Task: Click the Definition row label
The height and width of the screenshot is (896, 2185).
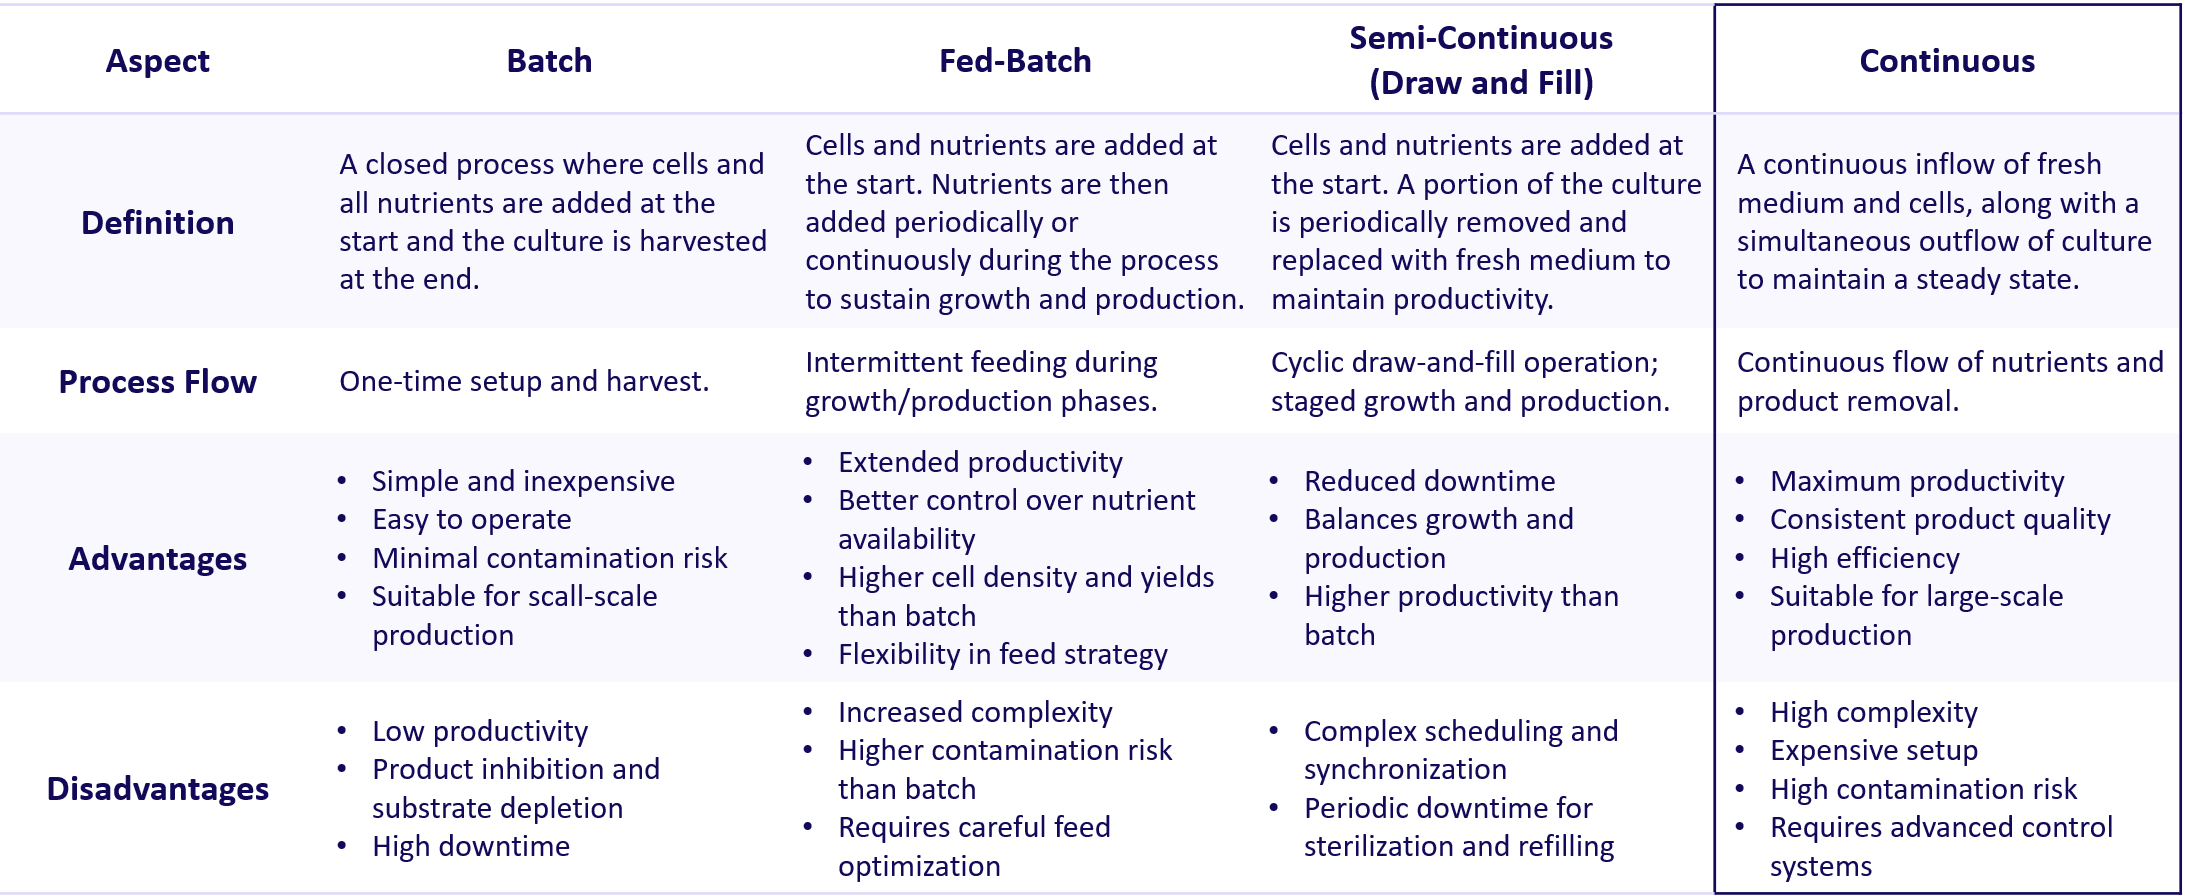Action: [x=157, y=222]
